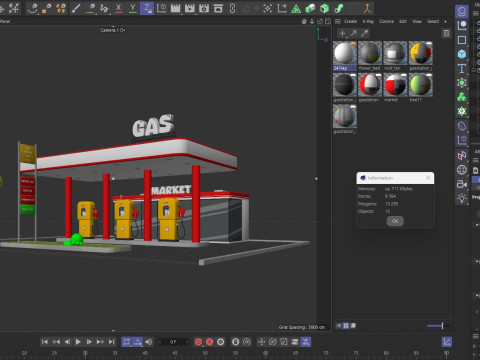Select the market material thumbnail
Screen dimensions: 480x360
395,85
